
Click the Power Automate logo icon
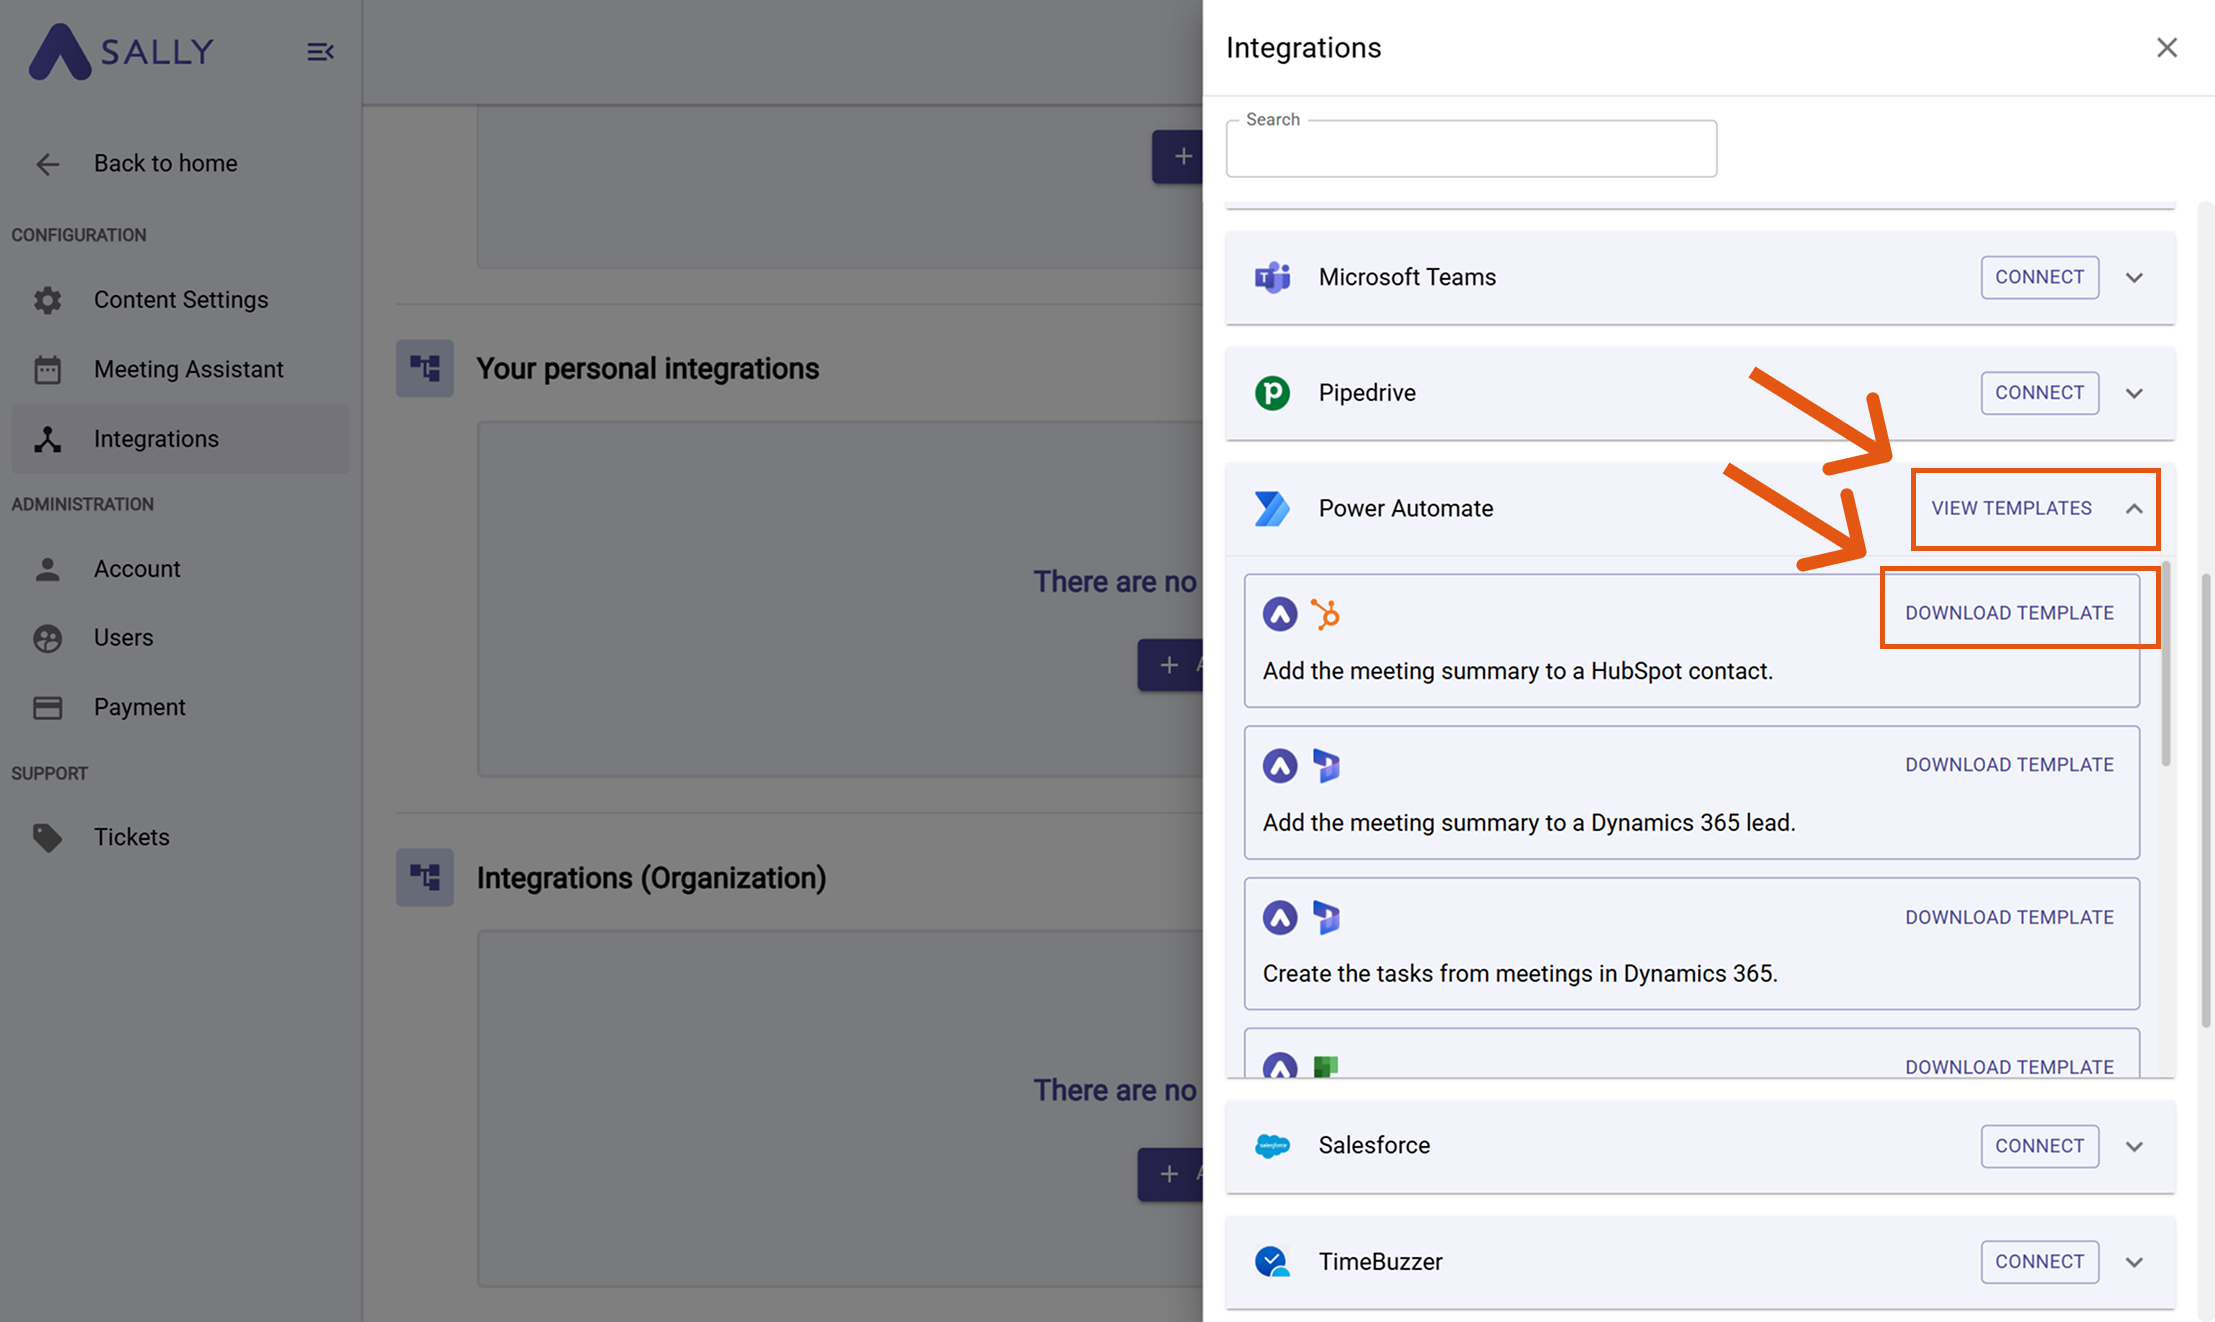point(1272,508)
